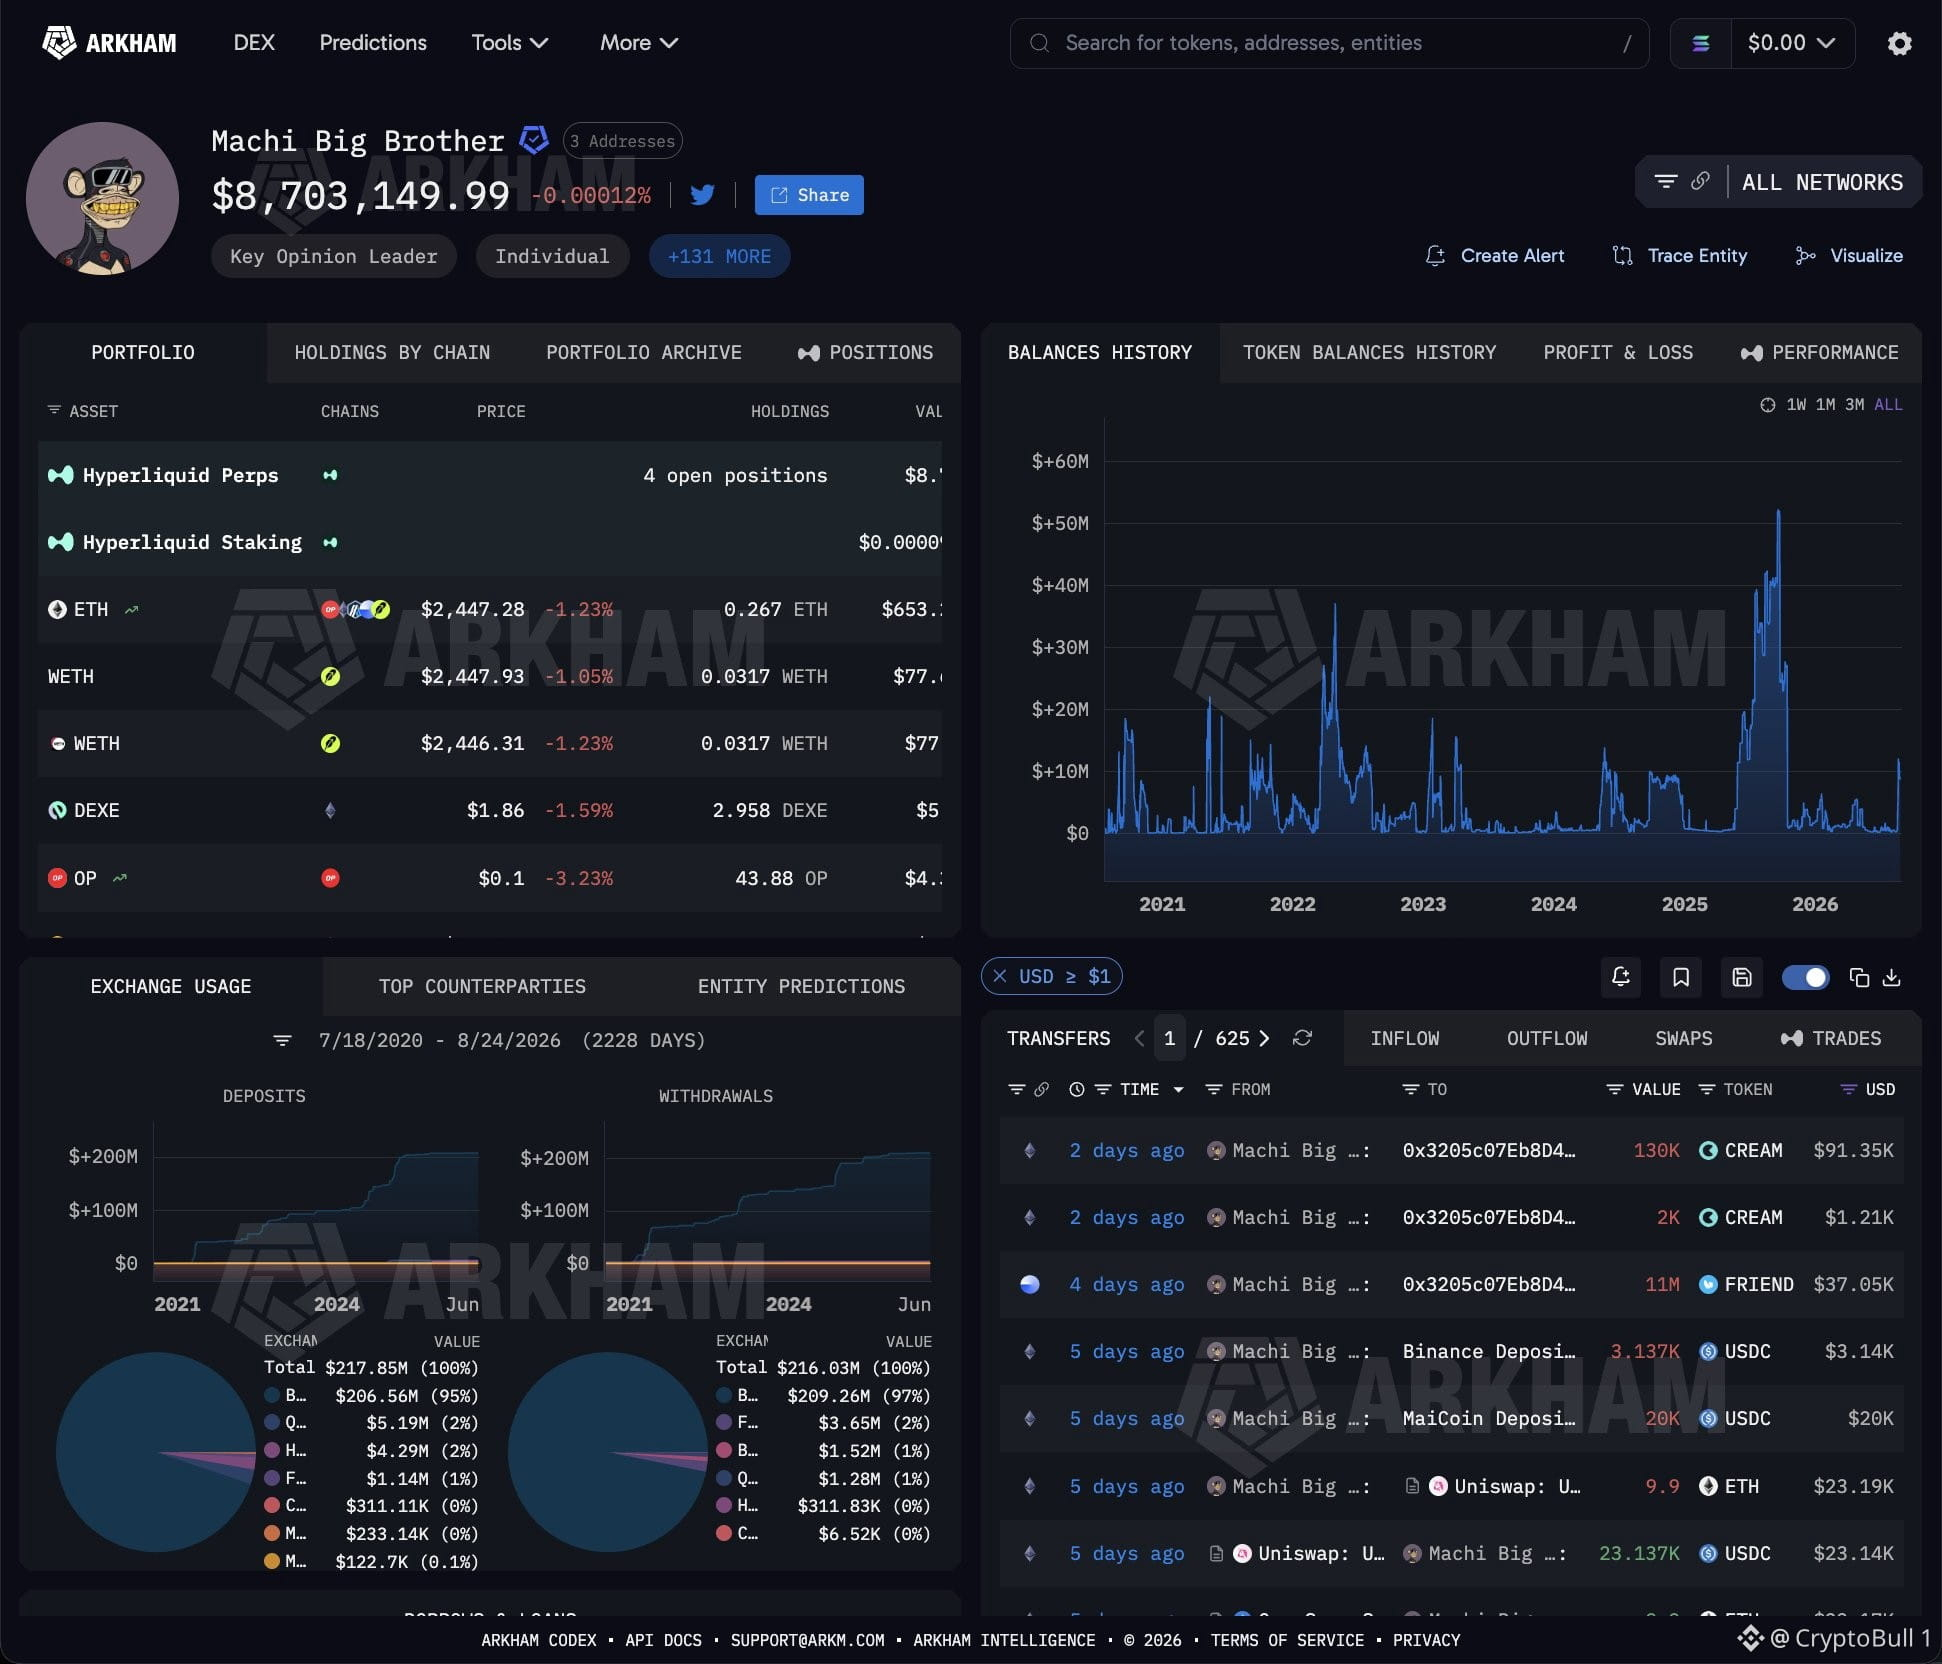Select the ALL balance history range
The width and height of the screenshot is (1942, 1664).
pyautogui.click(x=1888, y=405)
